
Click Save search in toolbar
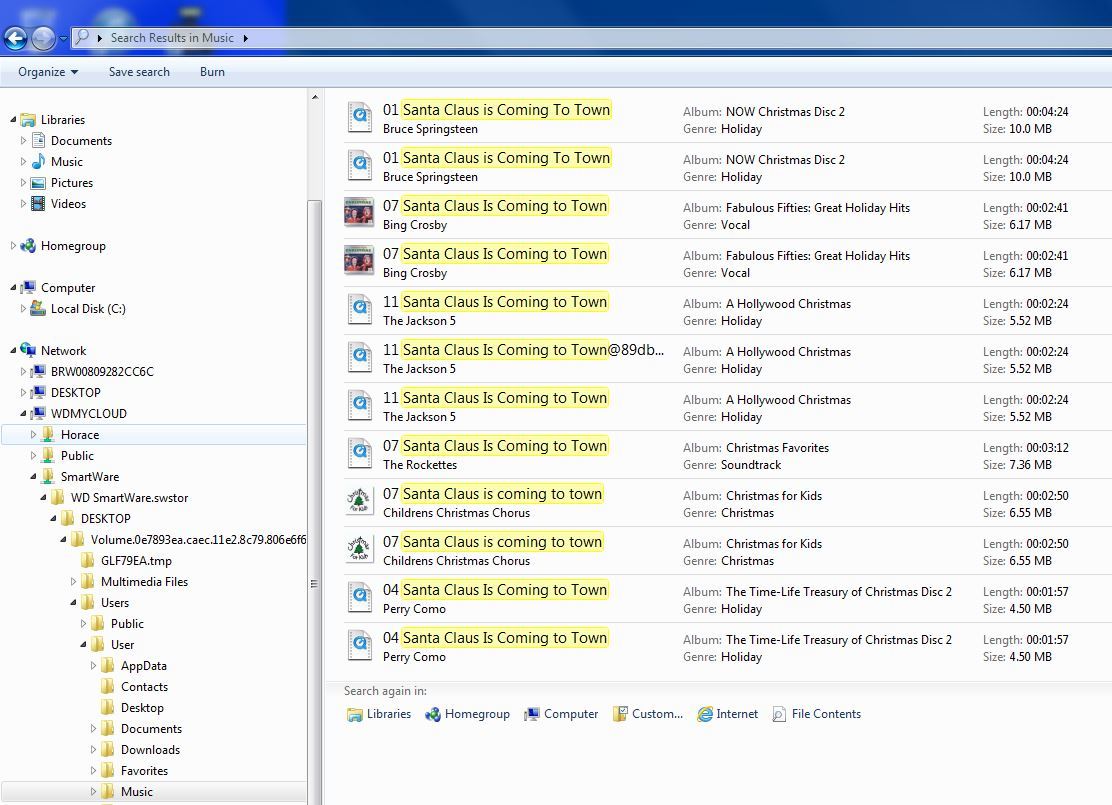[139, 72]
